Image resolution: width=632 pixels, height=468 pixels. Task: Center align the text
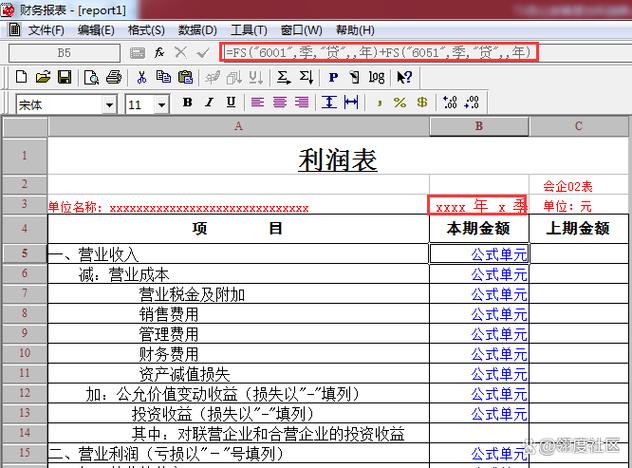(x=280, y=102)
